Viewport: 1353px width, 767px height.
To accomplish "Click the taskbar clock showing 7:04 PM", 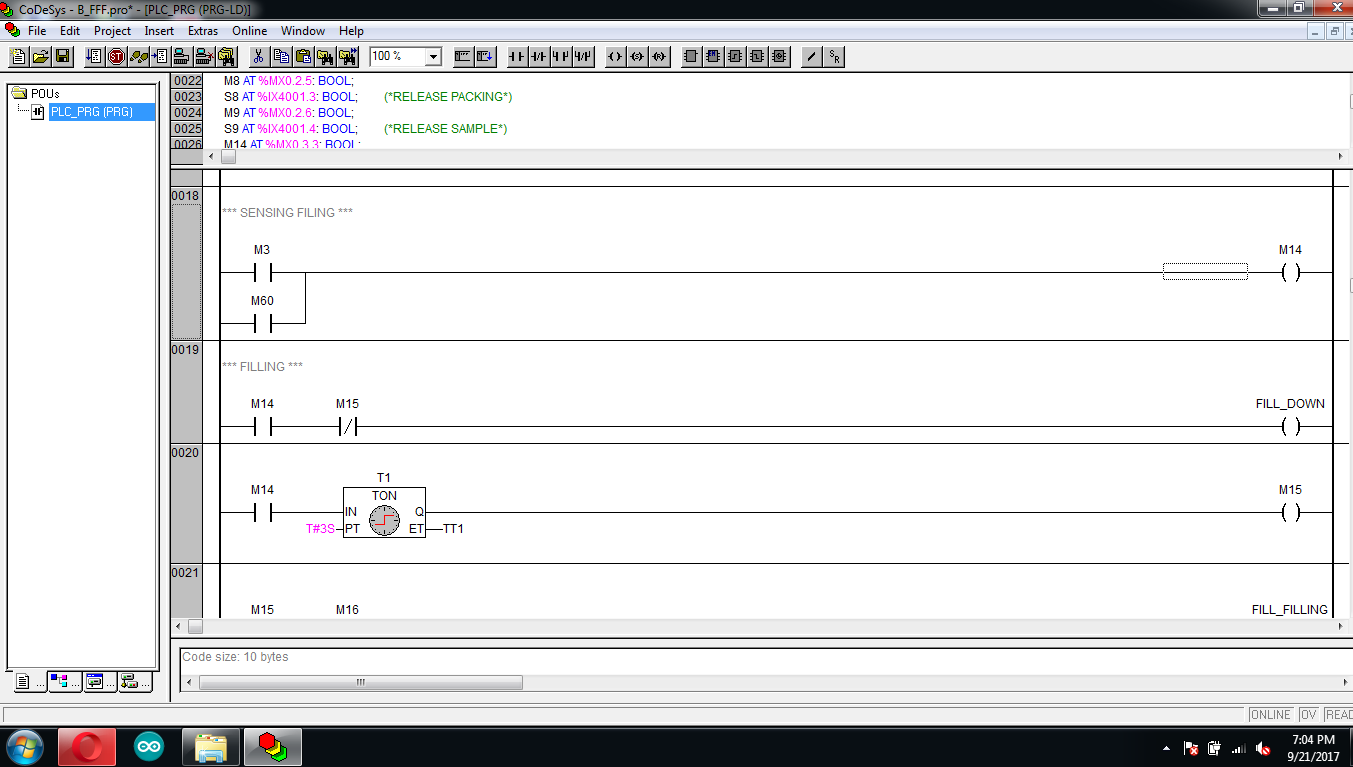I will (x=1313, y=747).
